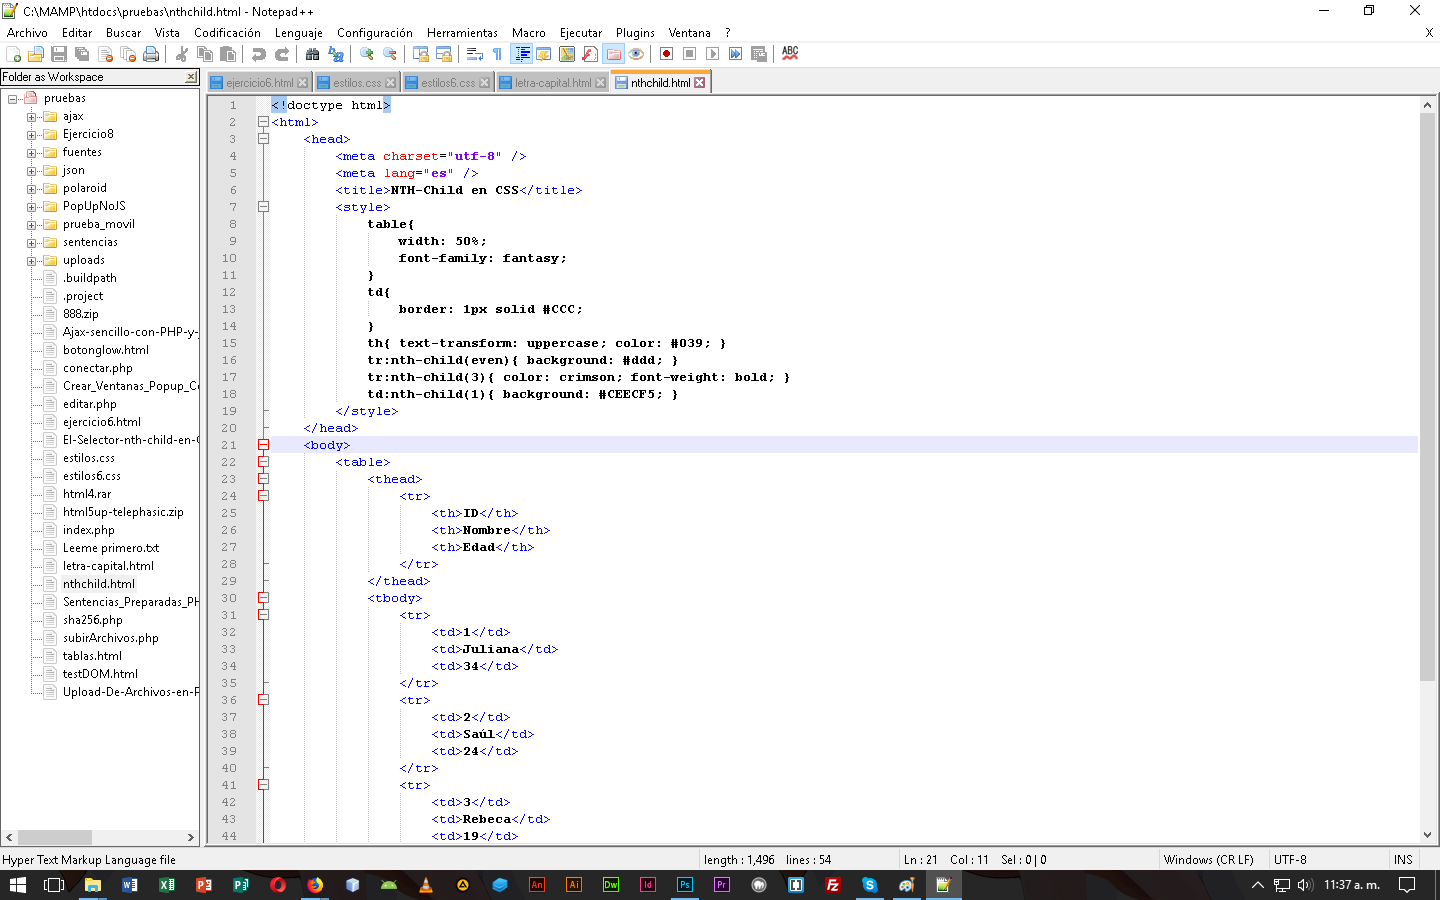Start macro recording with red record icon
This screenshot has height=900, width=1440.
point(666,54)
